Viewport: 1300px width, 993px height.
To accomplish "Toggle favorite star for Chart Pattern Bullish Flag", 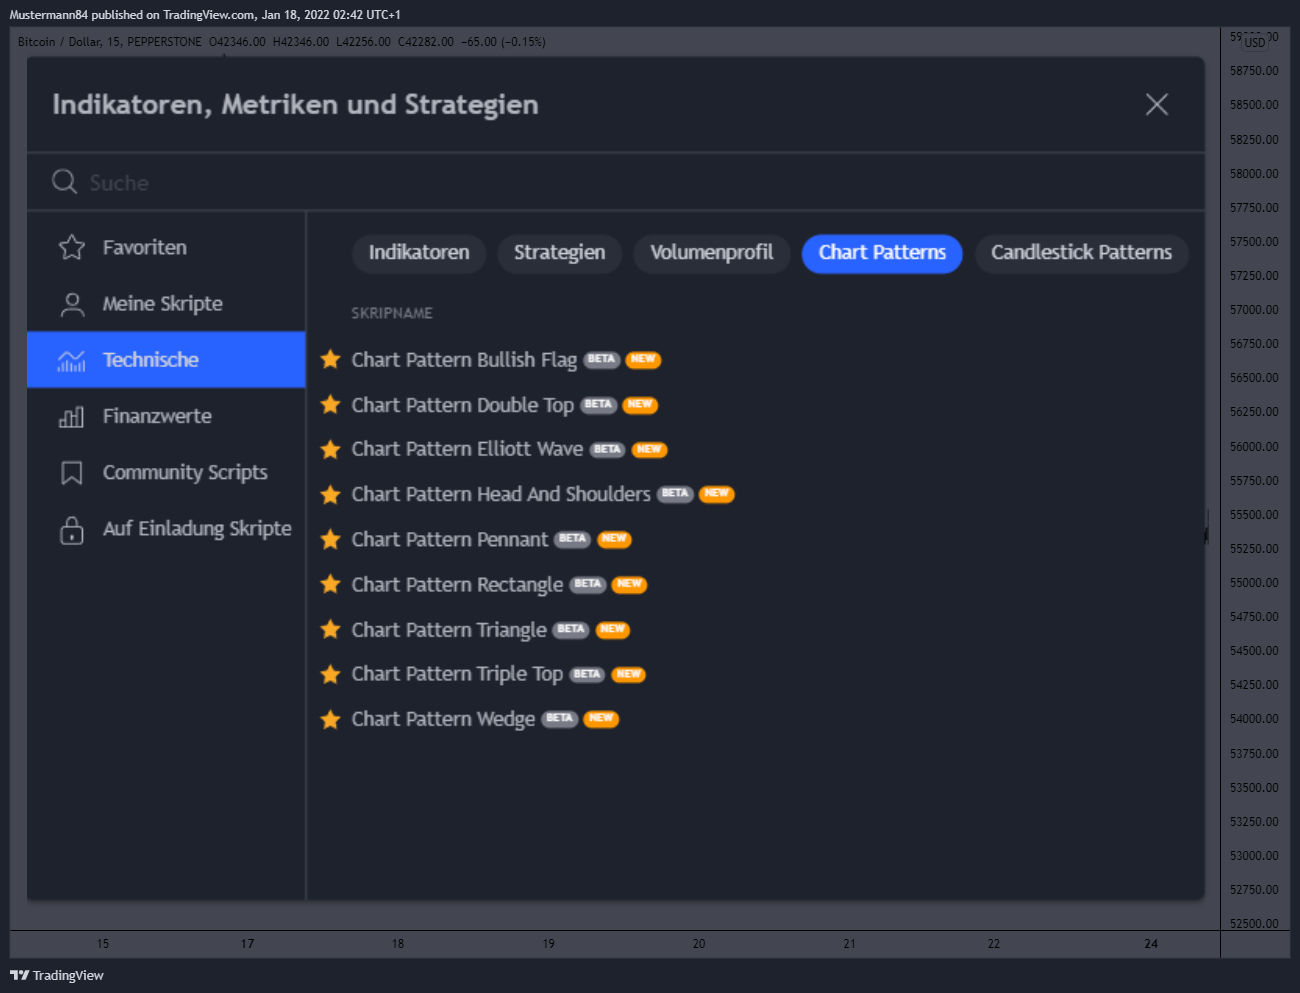I will (x=330, y=359).
